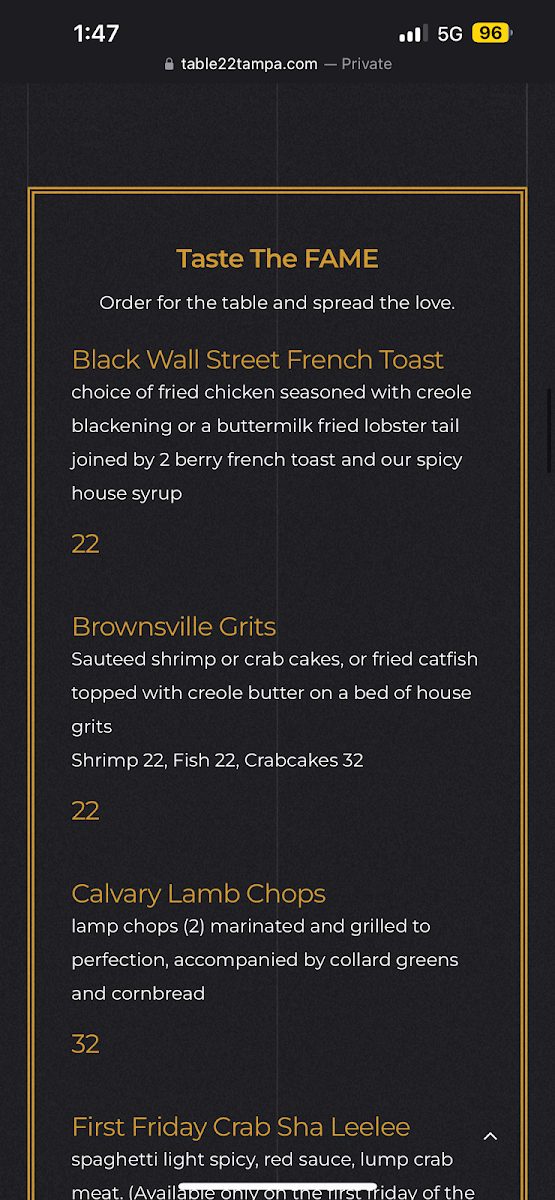Open the table22tampa.com address bar
Screen dimensions: 555x1200
coord(249,64)
